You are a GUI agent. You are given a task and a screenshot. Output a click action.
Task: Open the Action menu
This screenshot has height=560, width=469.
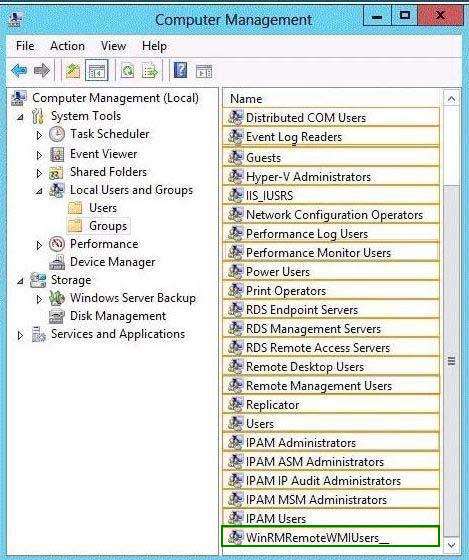68,46
